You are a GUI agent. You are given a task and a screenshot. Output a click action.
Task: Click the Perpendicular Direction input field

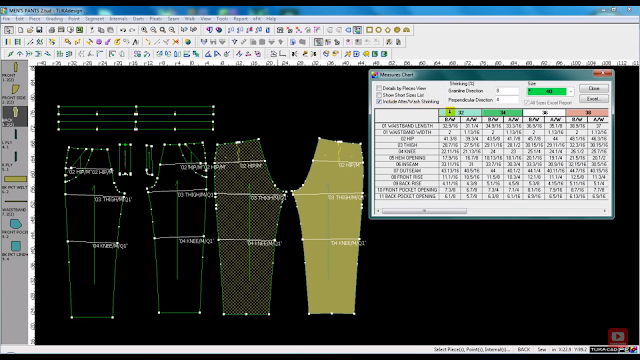pos(507,100)
